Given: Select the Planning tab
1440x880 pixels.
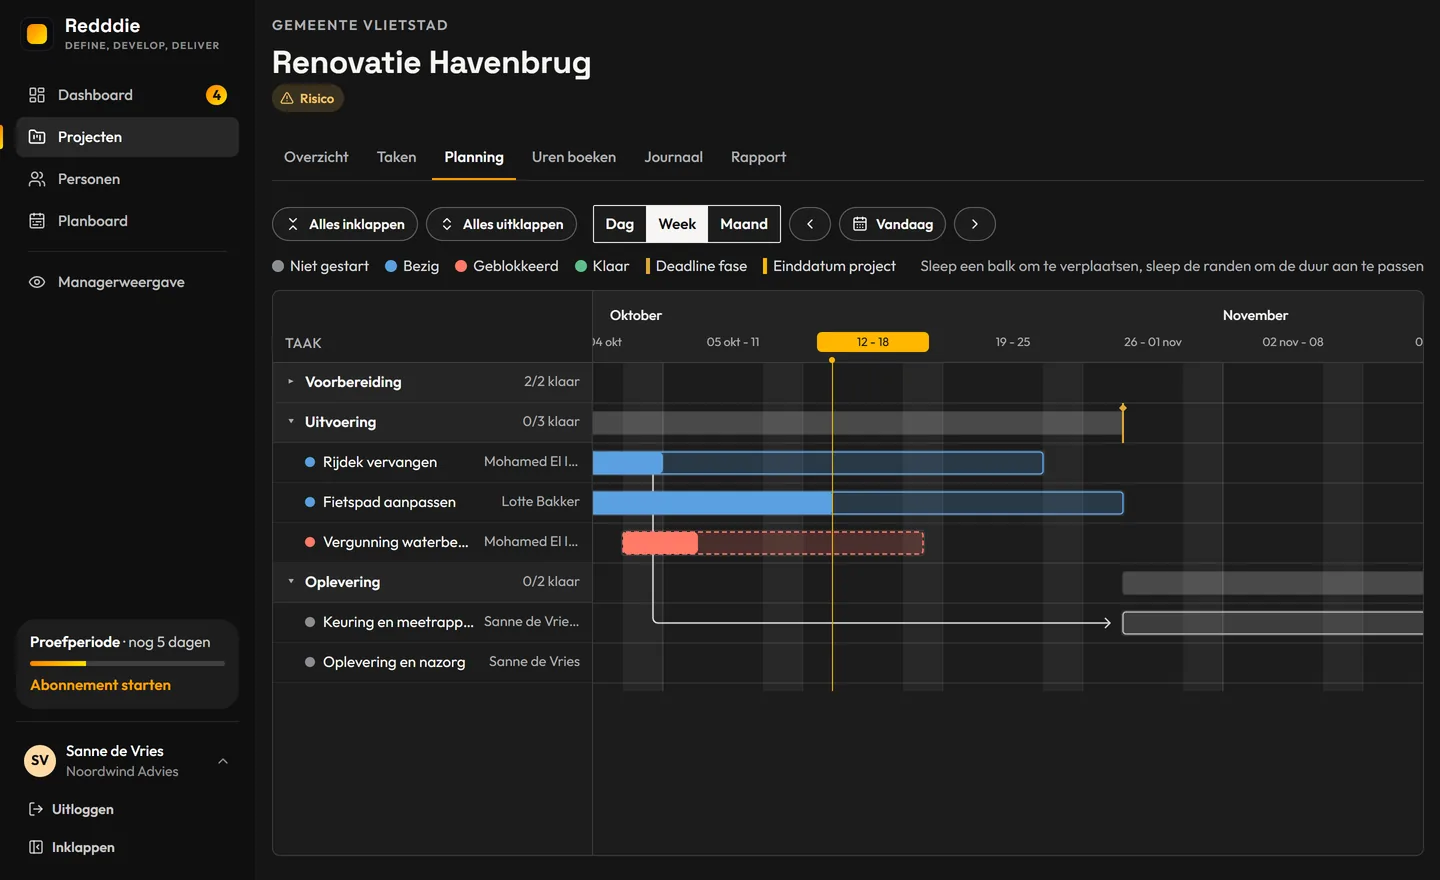Looking at the screenshot, I should (474, 157).
